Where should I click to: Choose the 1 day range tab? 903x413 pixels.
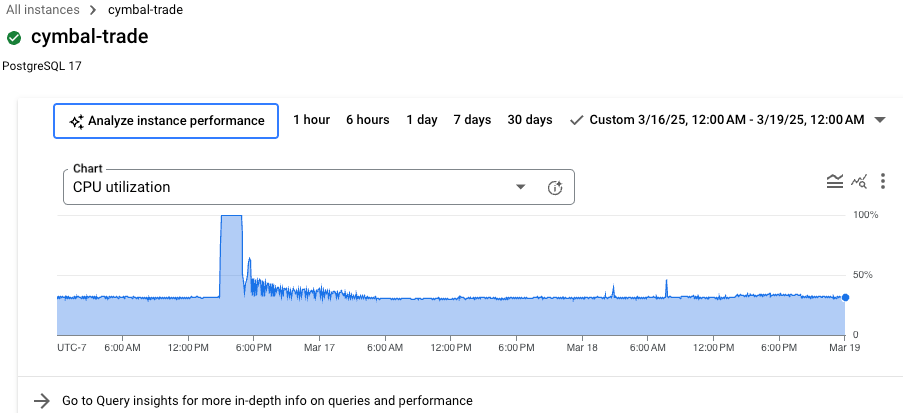pyautogui.click(x=421, y=120)
